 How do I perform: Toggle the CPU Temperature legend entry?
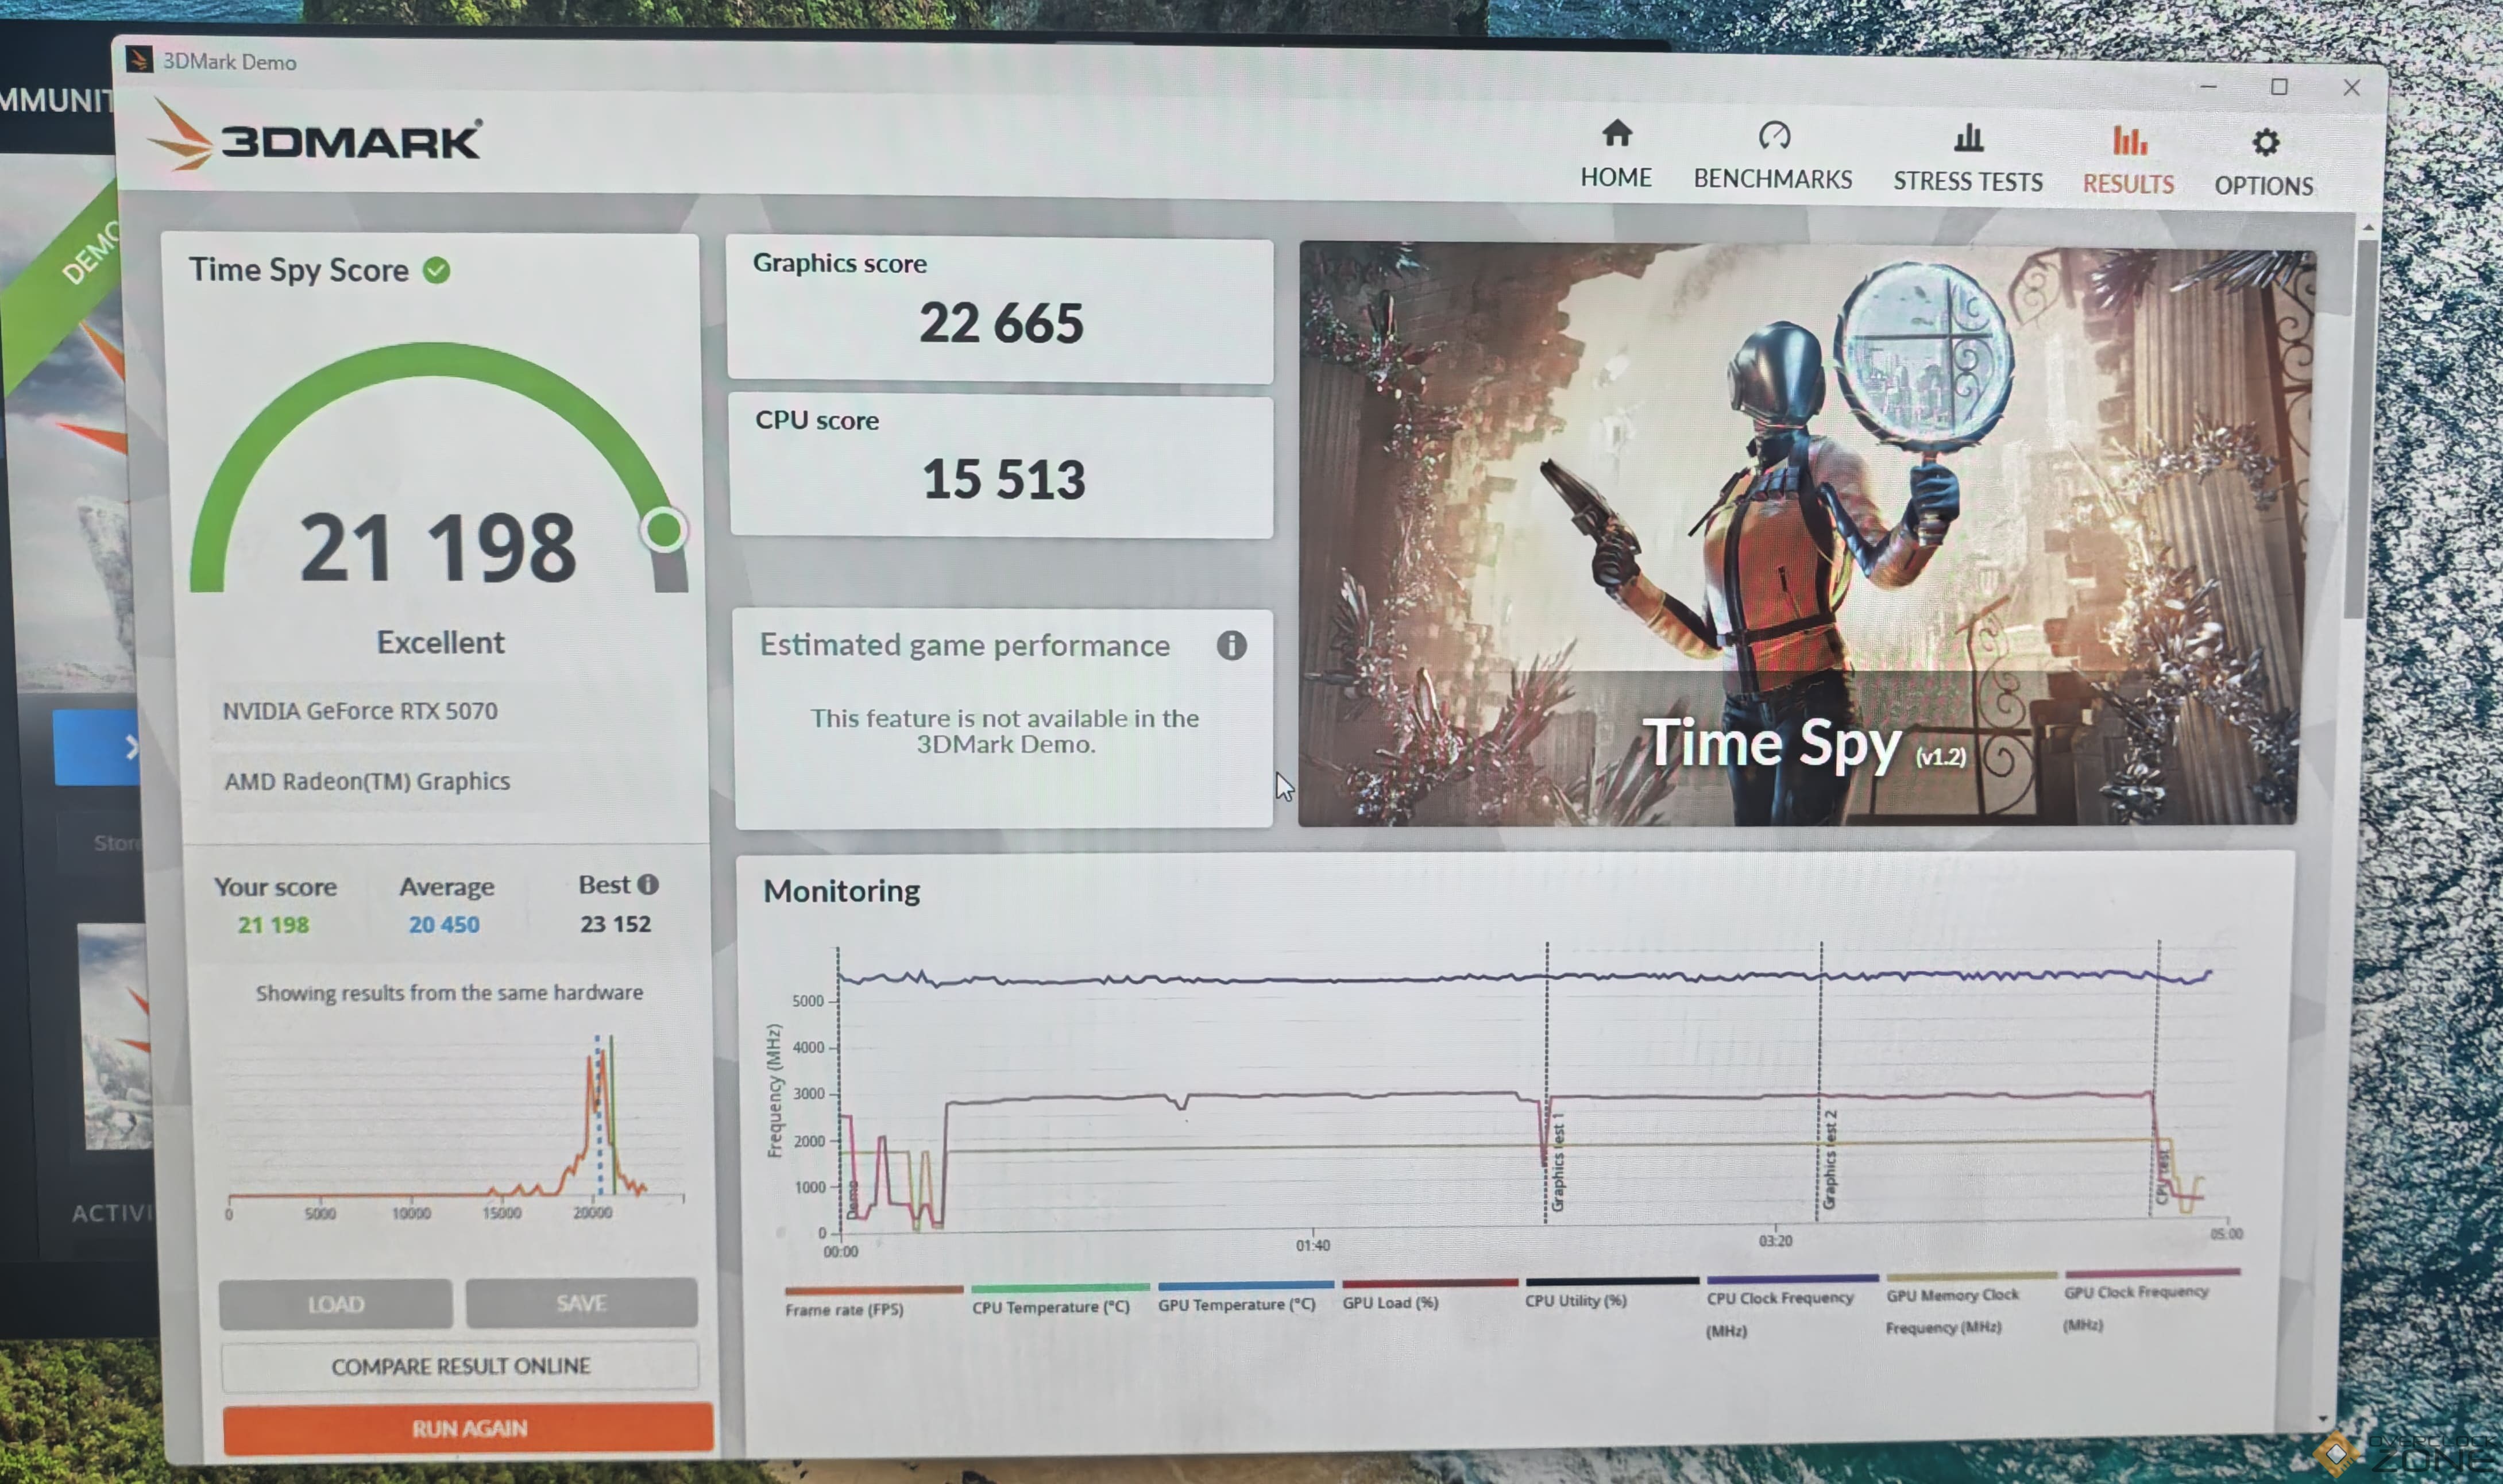pos(1050,1306)
